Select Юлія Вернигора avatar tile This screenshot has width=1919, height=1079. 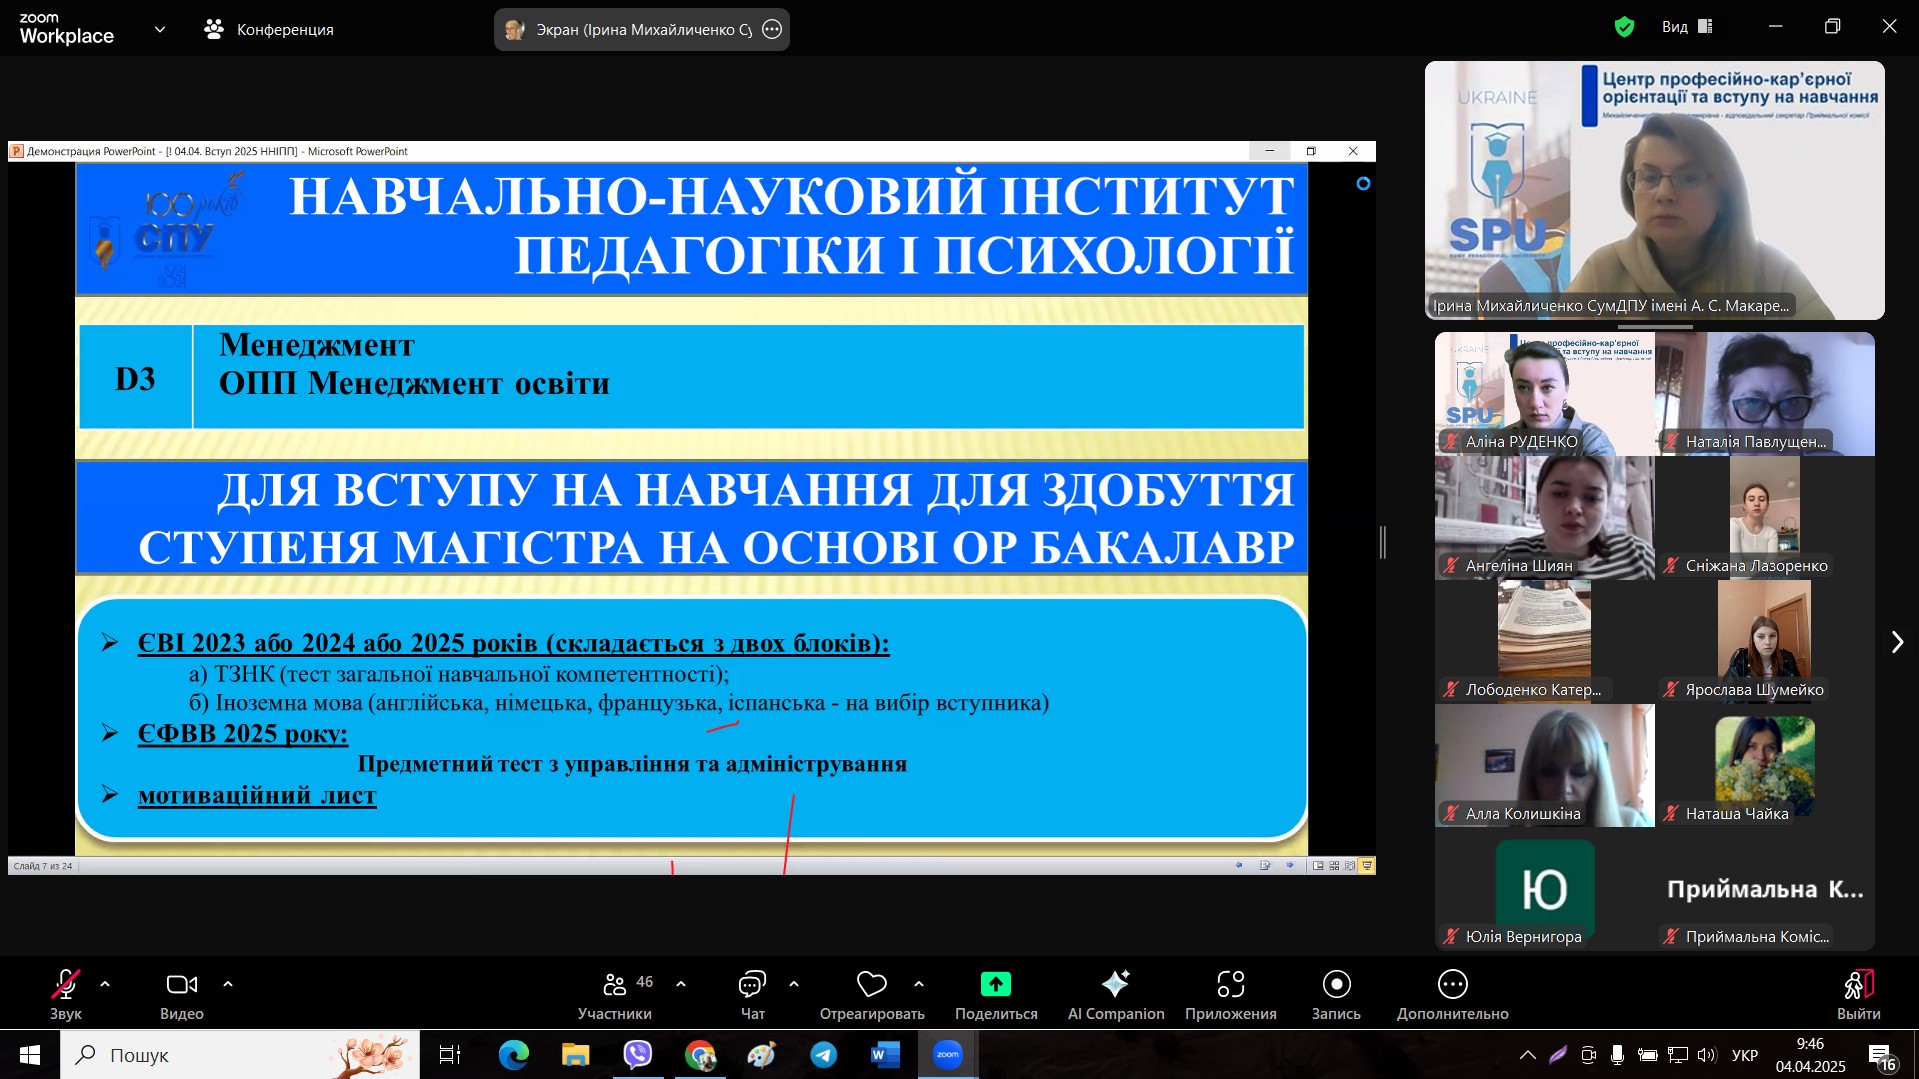click(1544, 890)
